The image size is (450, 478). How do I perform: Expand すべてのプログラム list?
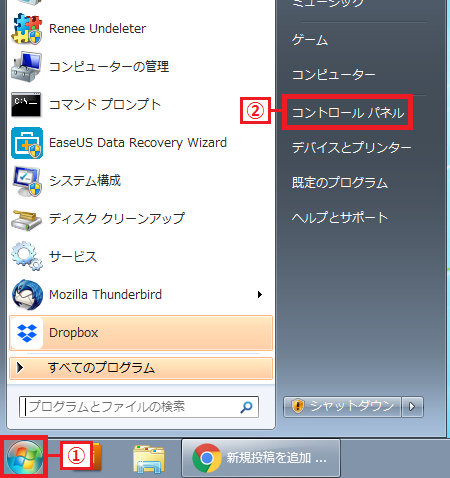pos(141,368)
